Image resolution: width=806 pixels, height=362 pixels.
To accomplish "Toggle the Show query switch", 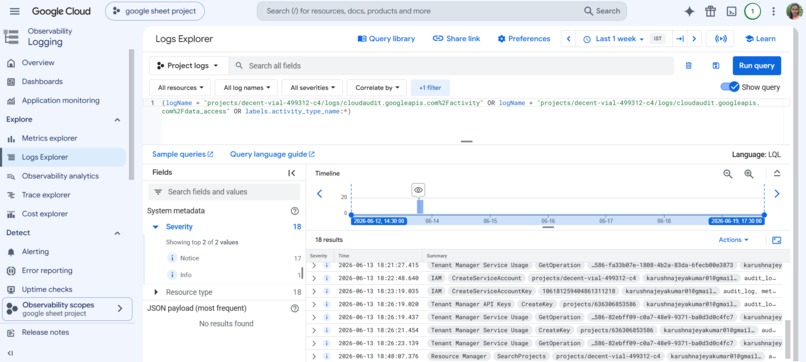I will [x=729, y=87].
